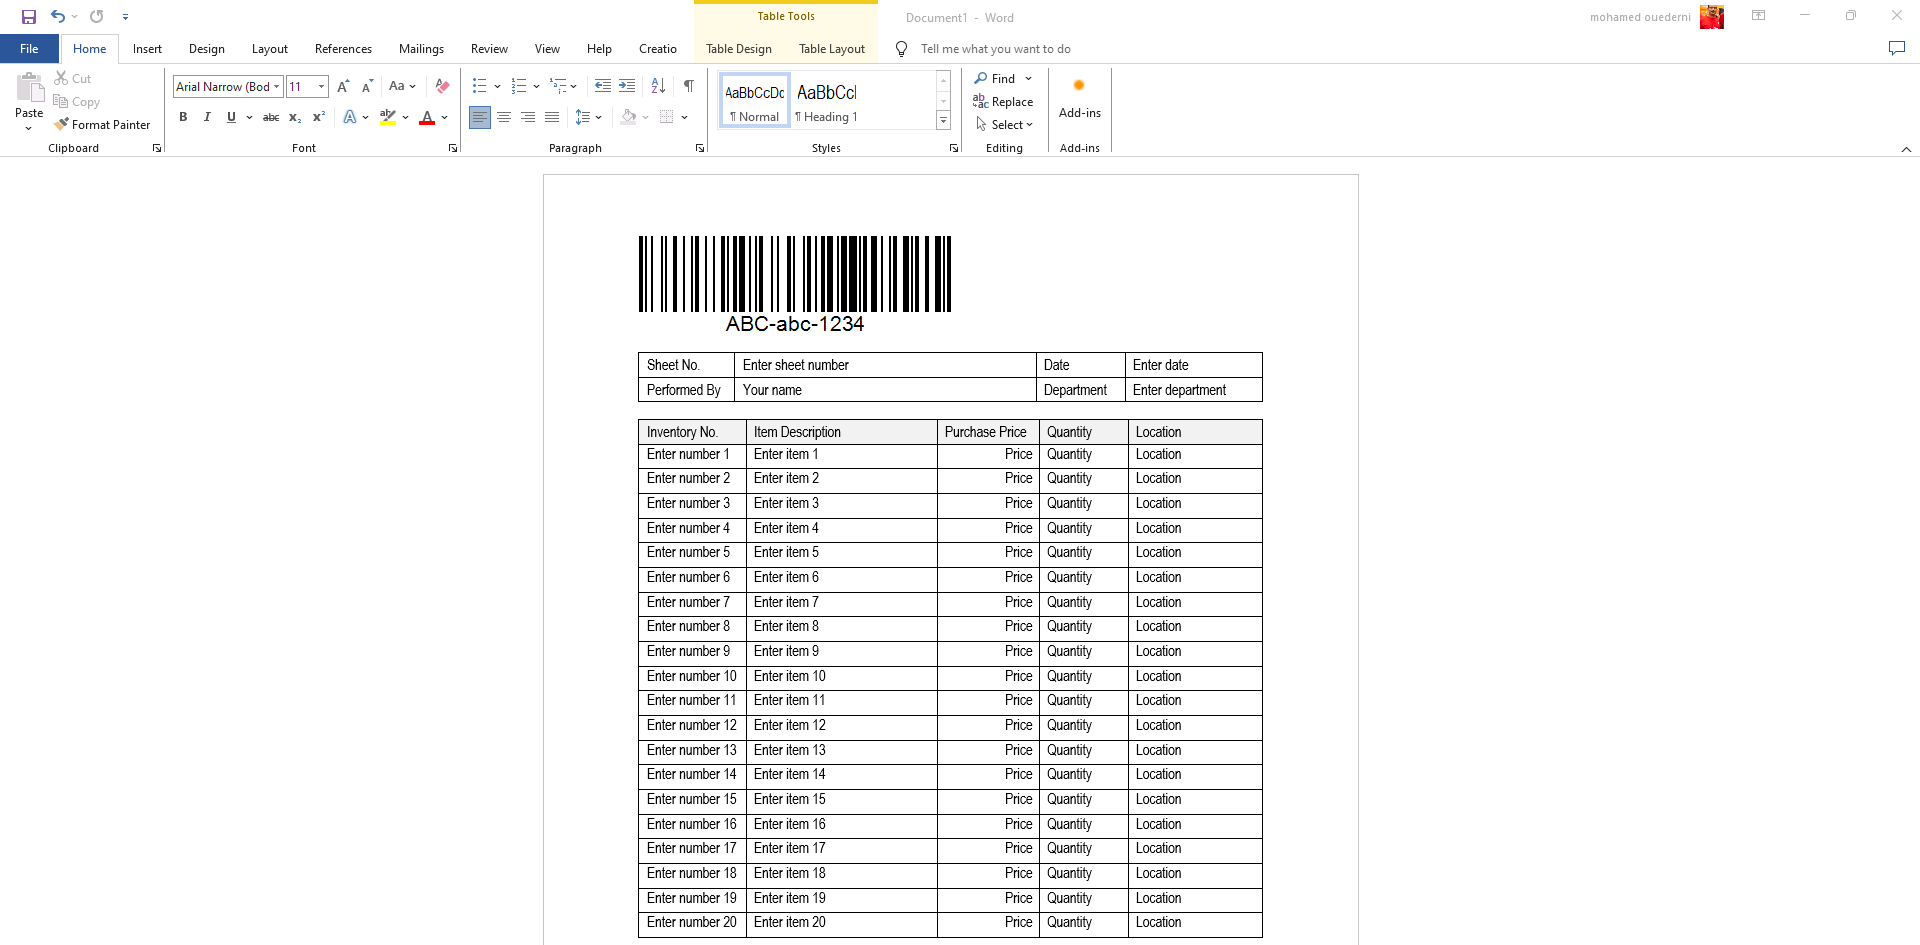This screenshot has width=1920, height=945.
Task: Expand the Styles gallery more arrow
Action: [x=943, y=120]
